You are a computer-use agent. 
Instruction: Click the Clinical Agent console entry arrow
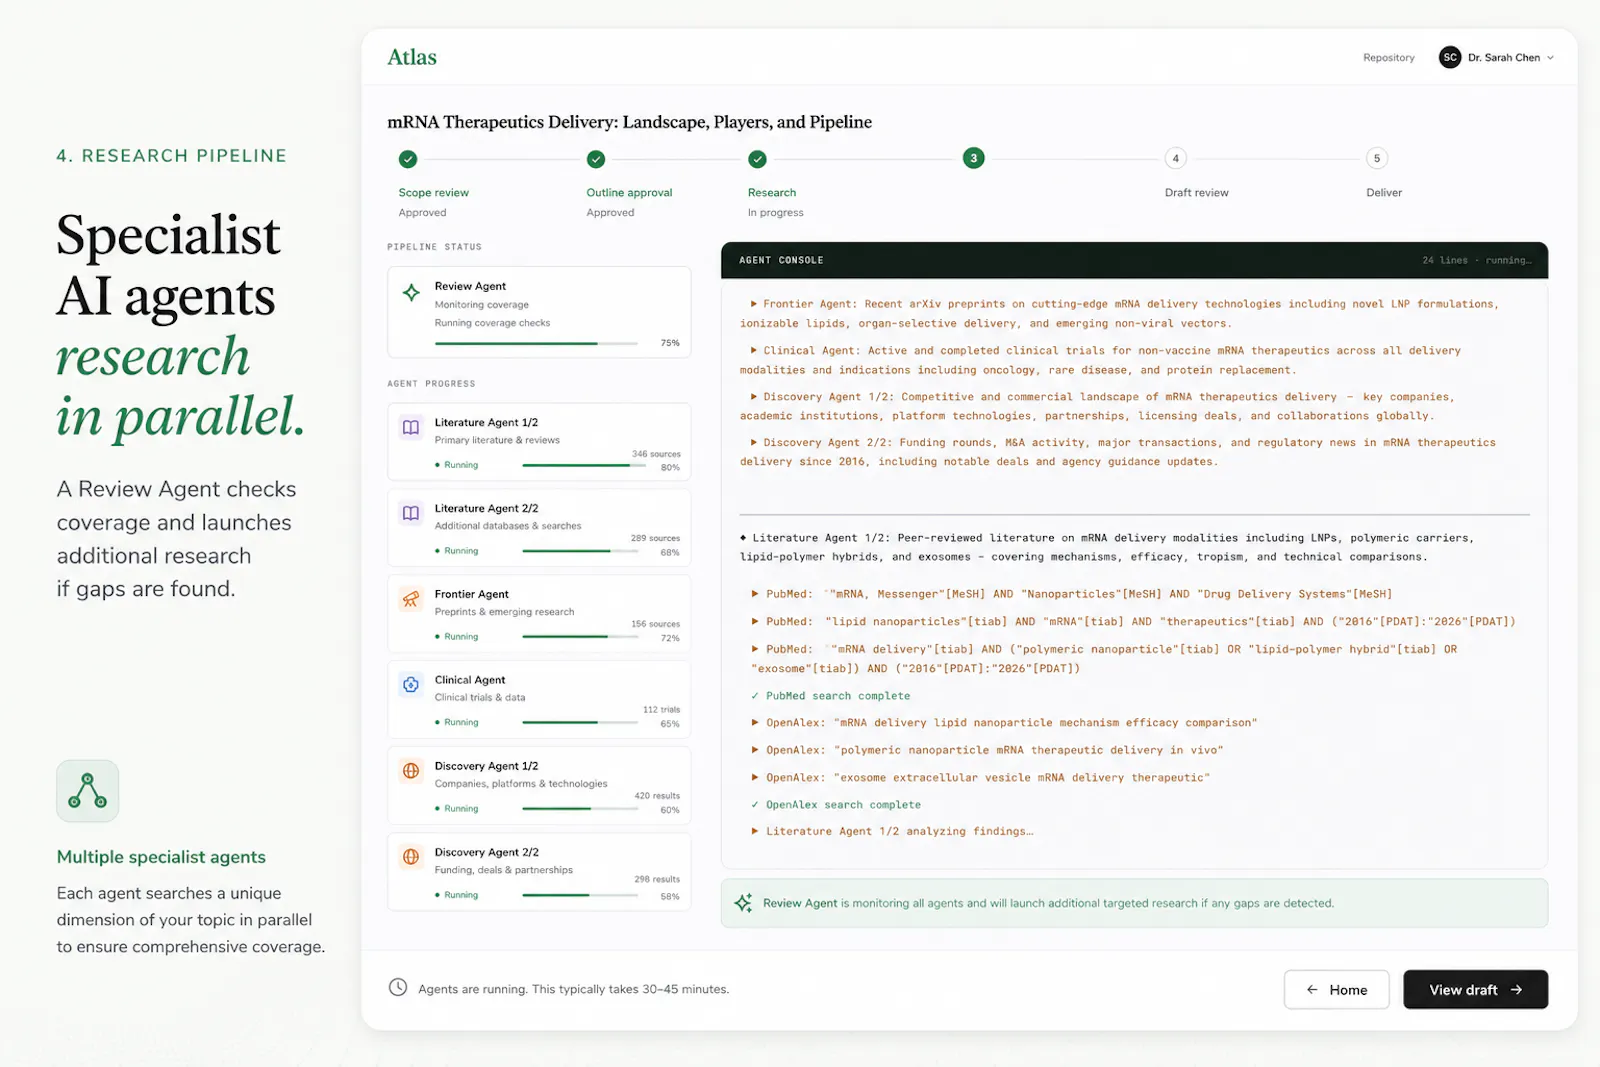[x=754, y=351]
